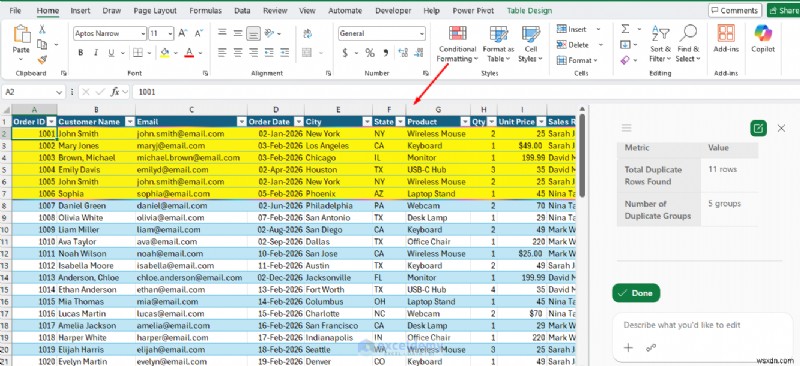Open the Comments button
The image size is (800, 366).
pos(735,10)
